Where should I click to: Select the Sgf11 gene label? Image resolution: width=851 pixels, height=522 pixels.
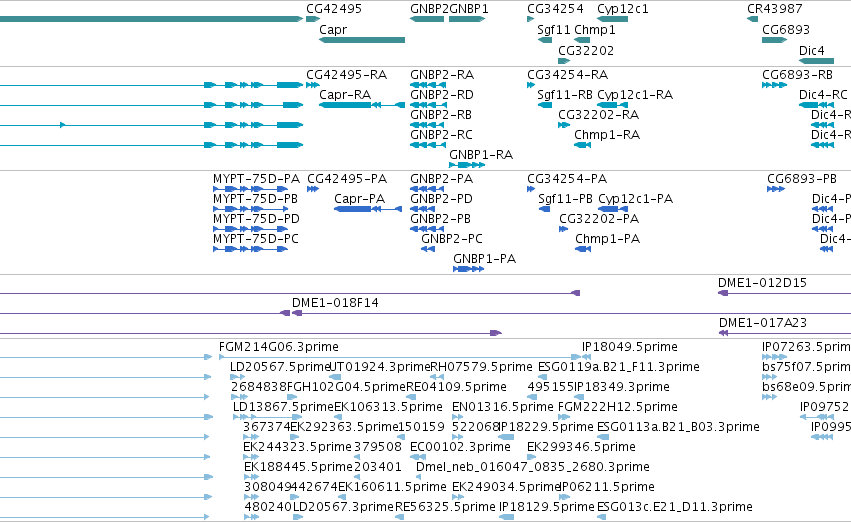554,29
